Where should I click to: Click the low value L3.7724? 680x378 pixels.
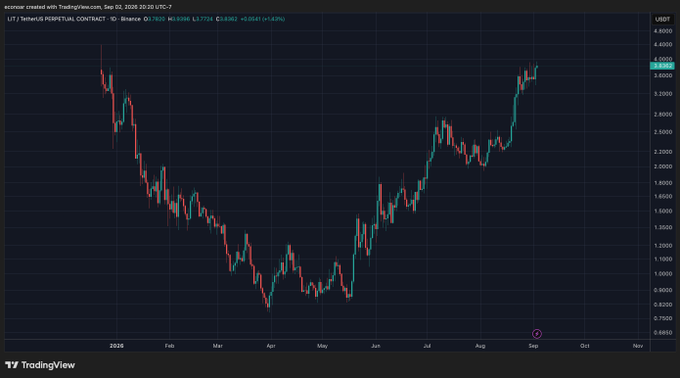pos(203,19)
